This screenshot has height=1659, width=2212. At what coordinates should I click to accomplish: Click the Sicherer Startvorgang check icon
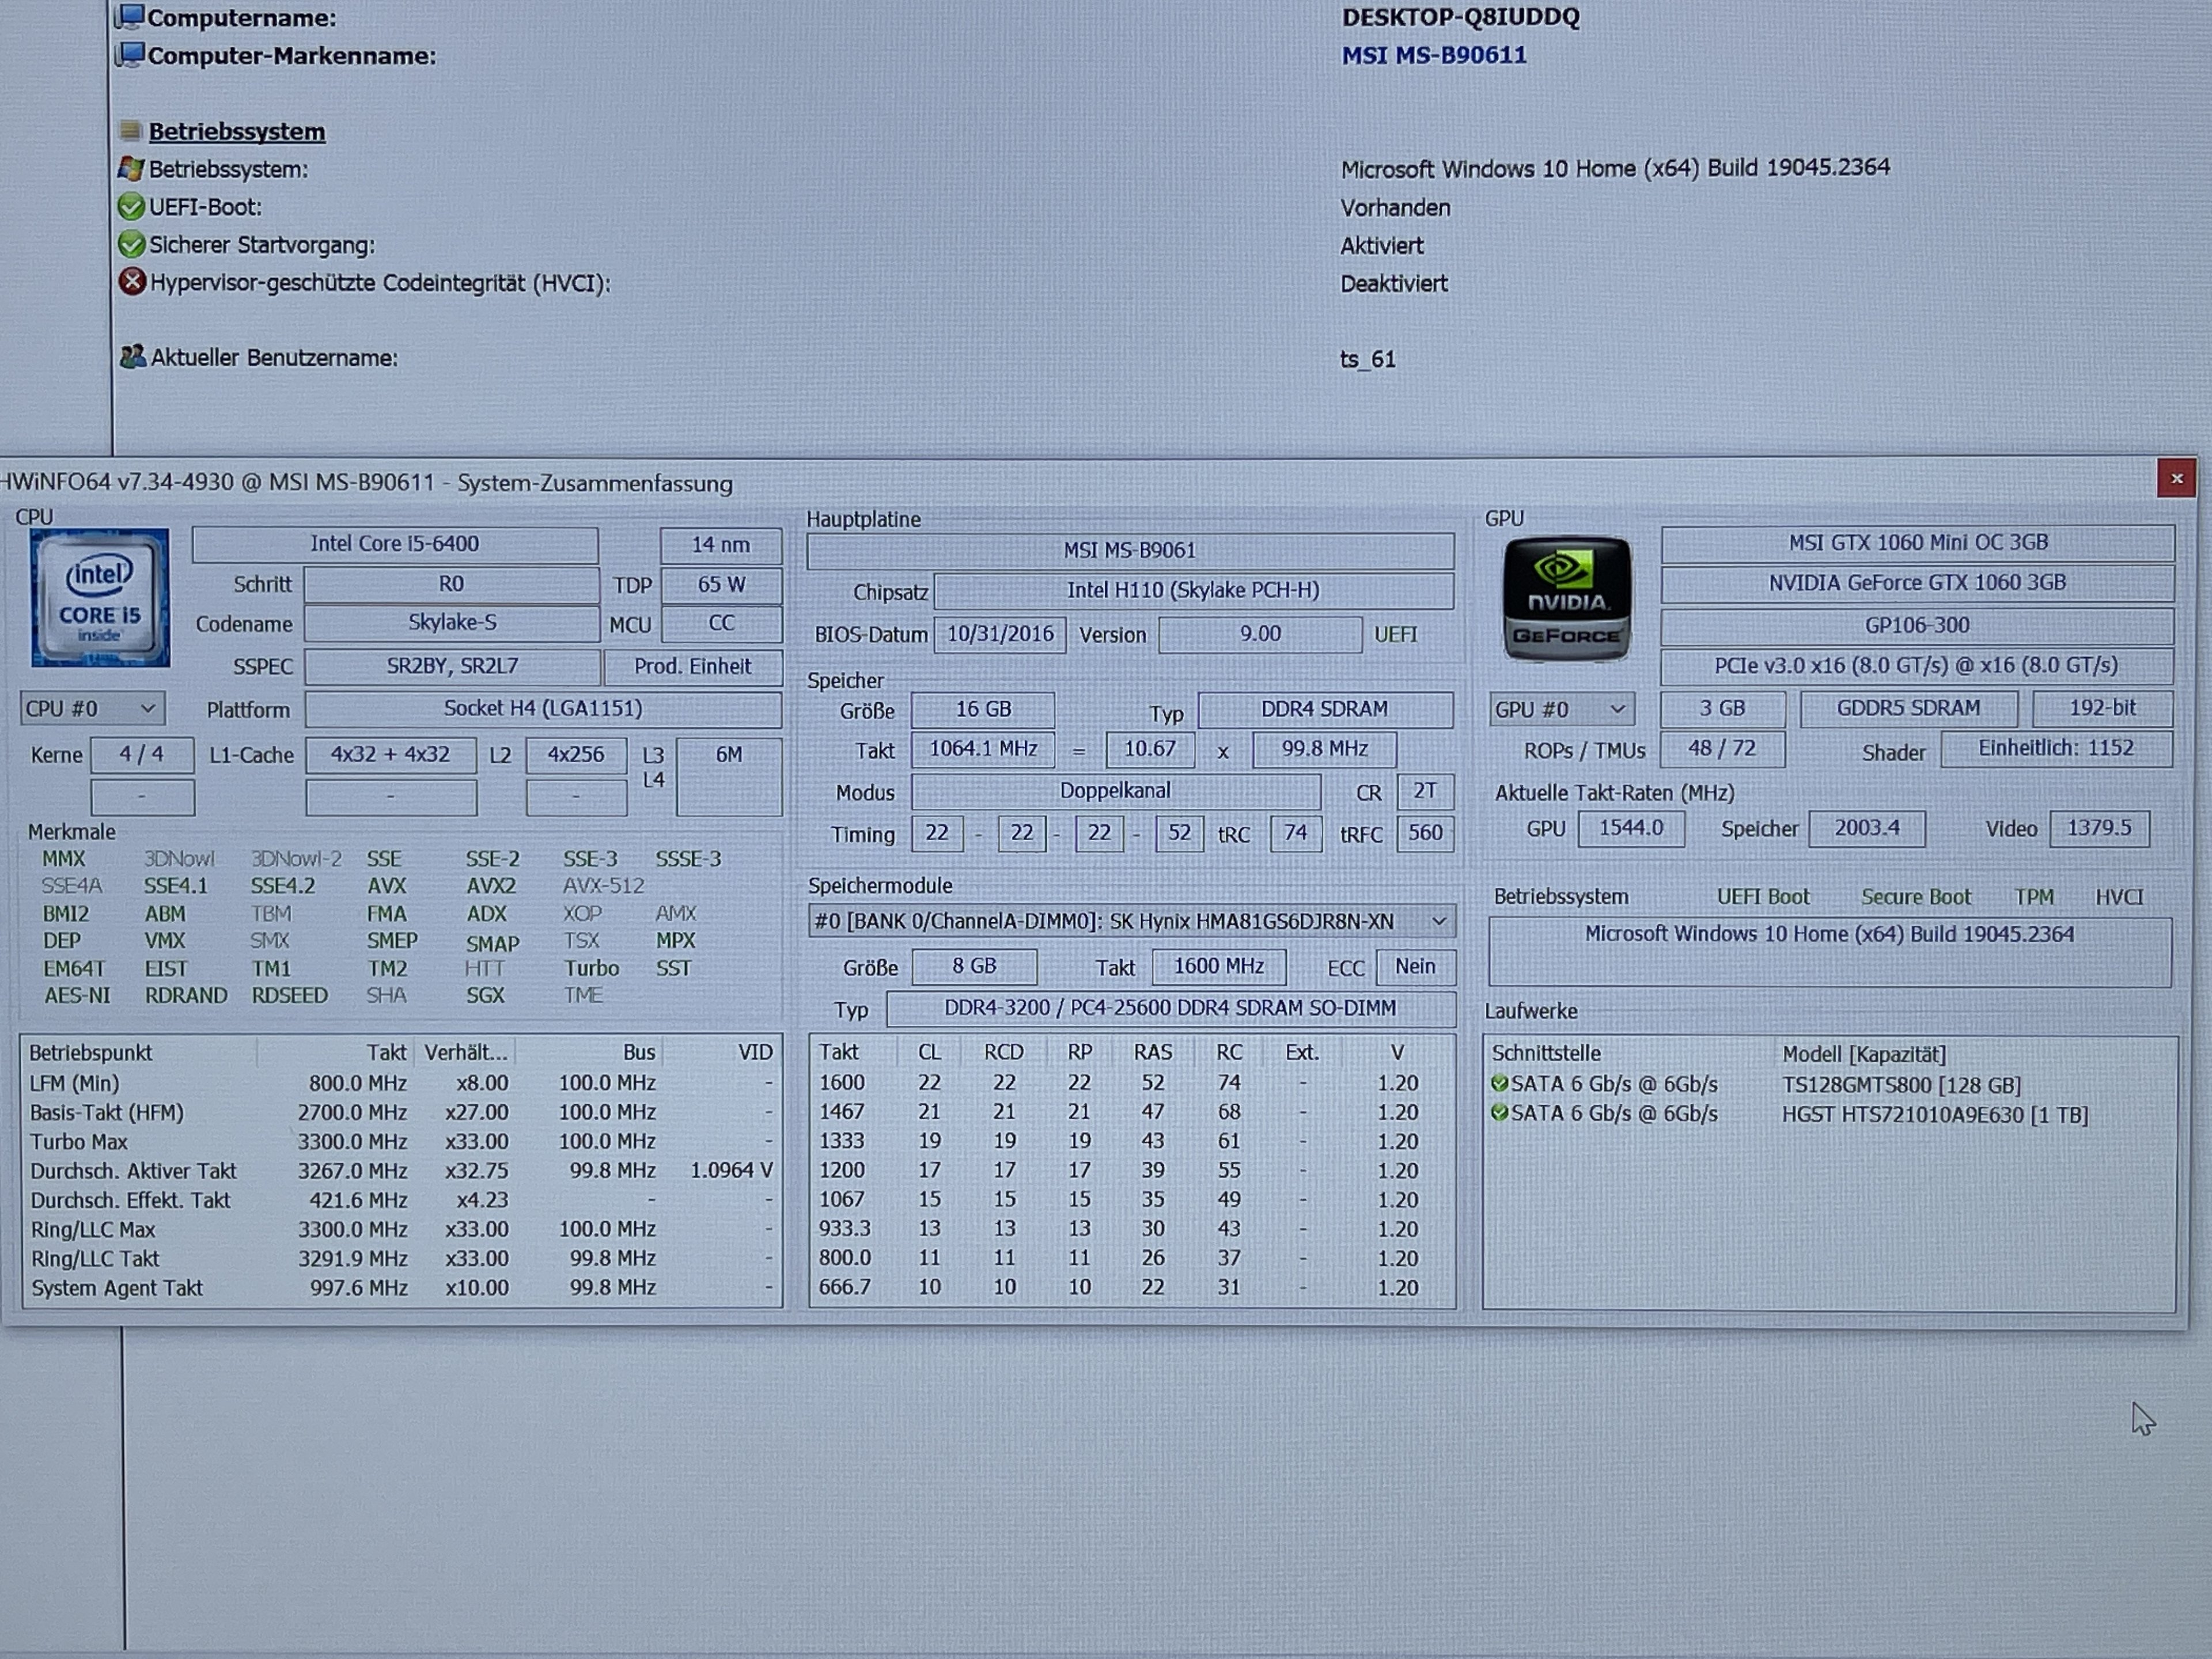pos(131,245)
